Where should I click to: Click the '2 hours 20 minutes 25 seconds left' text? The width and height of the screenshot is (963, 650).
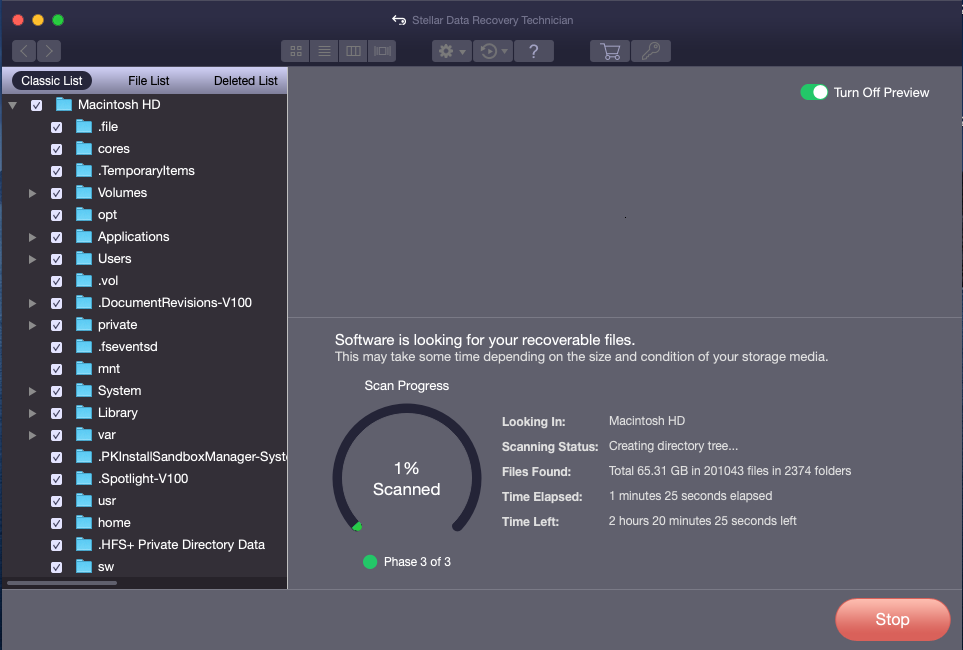pos(702,521)
